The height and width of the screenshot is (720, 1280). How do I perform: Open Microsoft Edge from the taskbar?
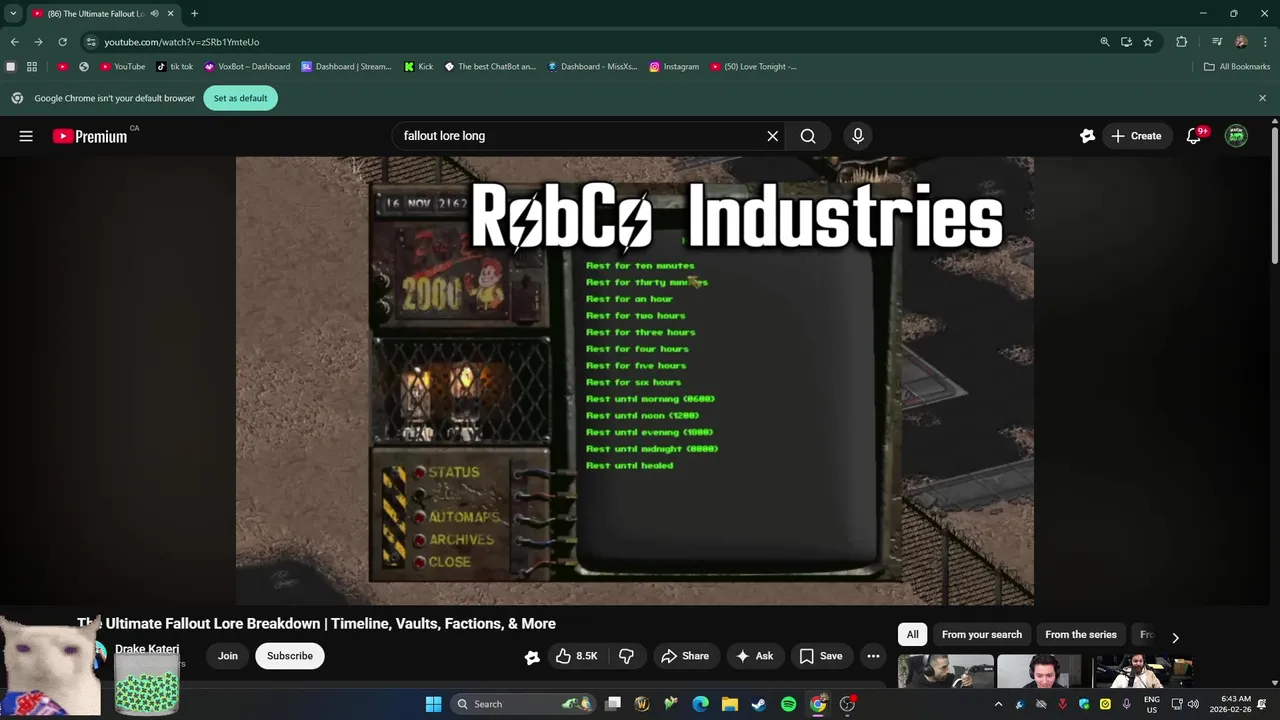[x=701, y=704]
